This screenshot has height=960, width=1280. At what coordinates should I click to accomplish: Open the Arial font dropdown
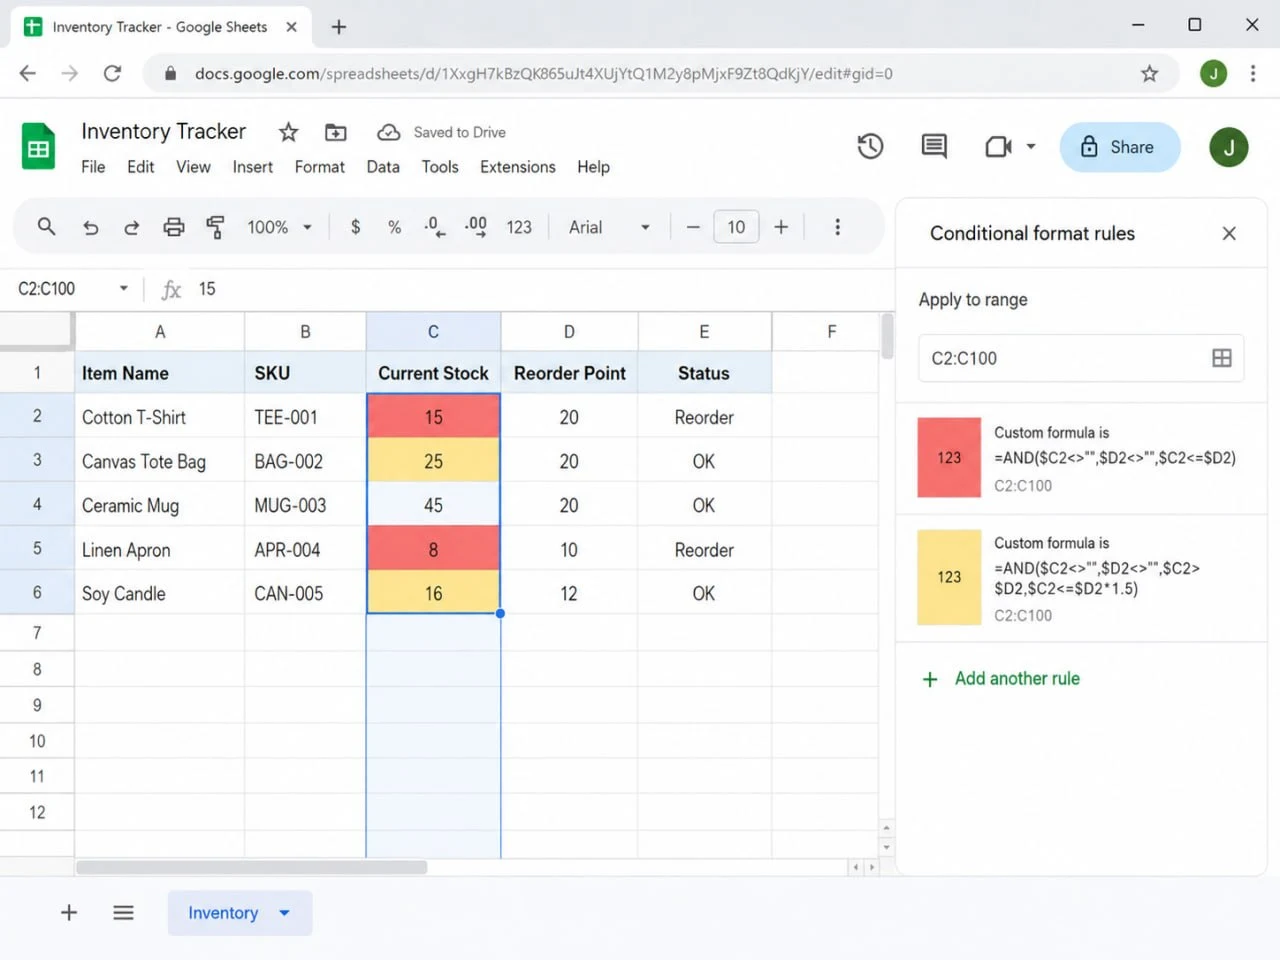[609, 227]
